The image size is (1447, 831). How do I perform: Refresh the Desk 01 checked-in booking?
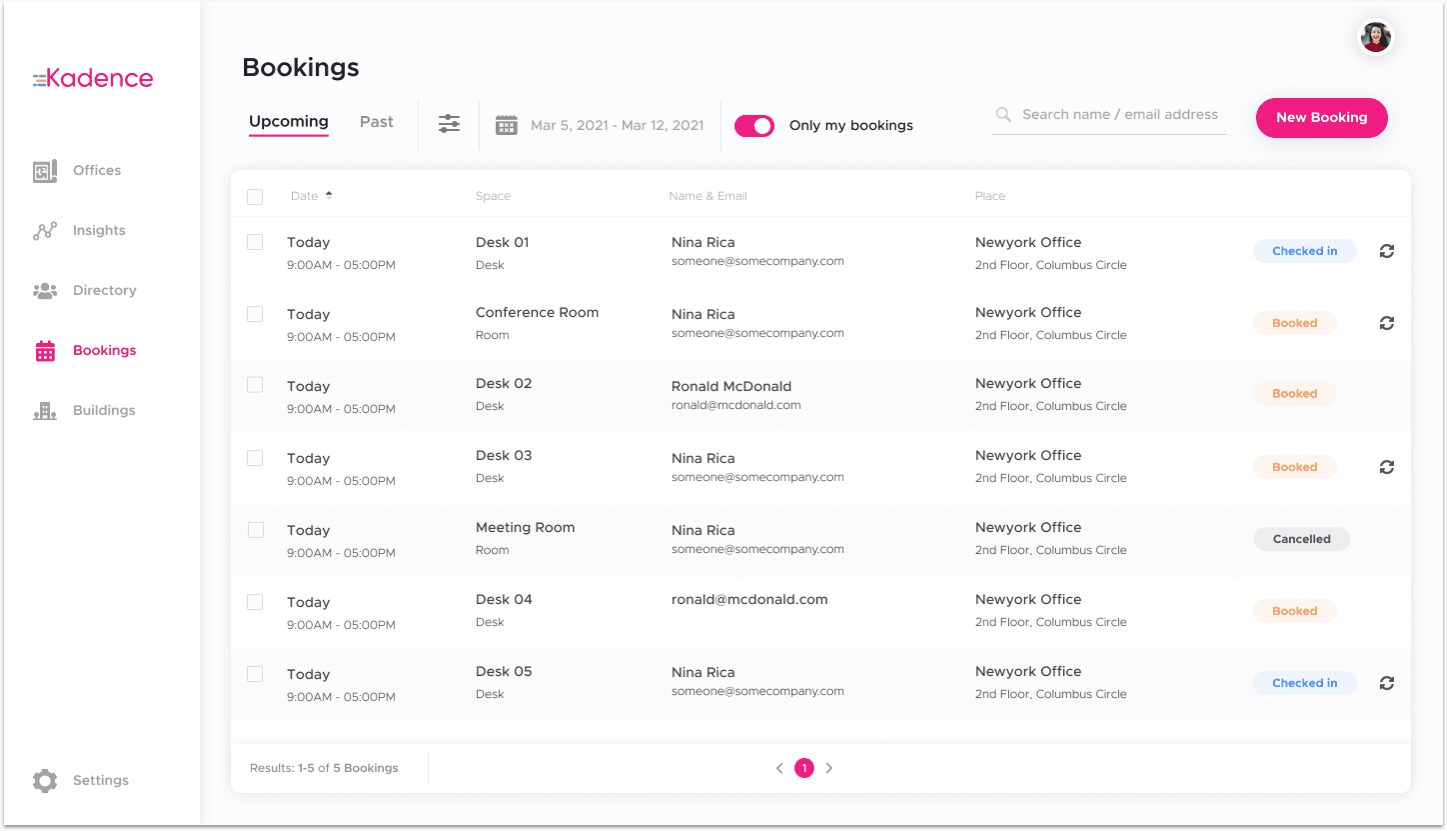coord(1386,250)
